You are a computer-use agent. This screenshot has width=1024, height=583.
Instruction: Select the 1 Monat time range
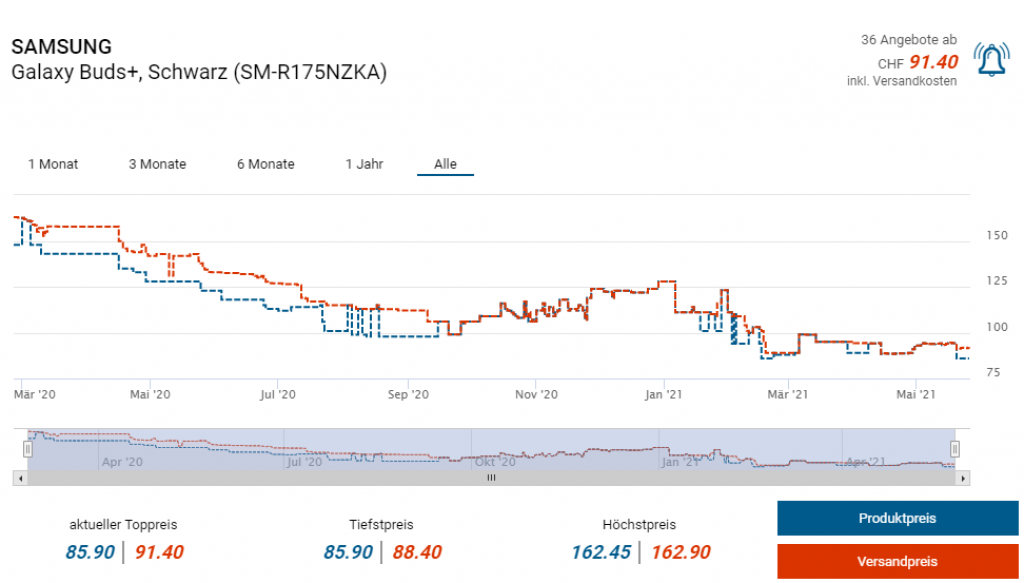[x=53, y=164]
